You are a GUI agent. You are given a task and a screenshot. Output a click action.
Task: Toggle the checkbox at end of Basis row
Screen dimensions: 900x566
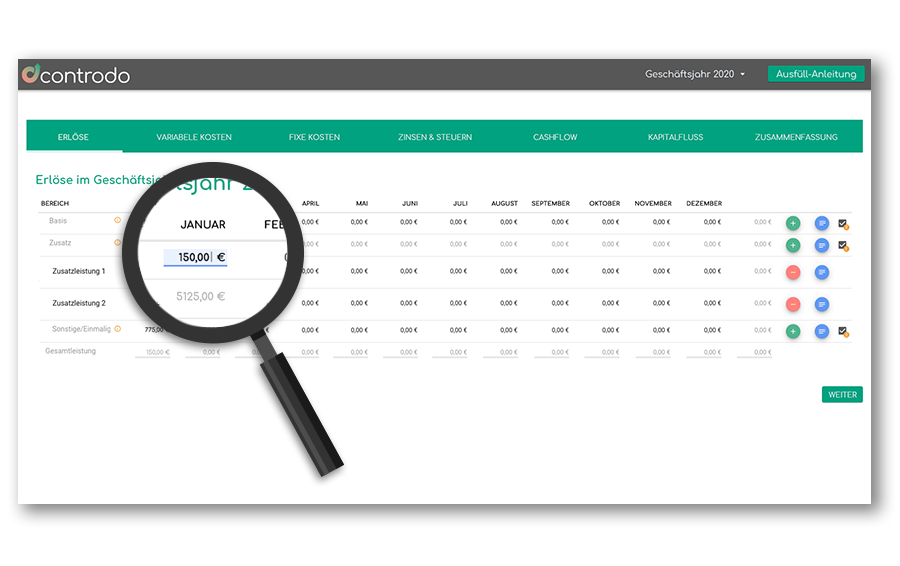(x=842, y=223)
